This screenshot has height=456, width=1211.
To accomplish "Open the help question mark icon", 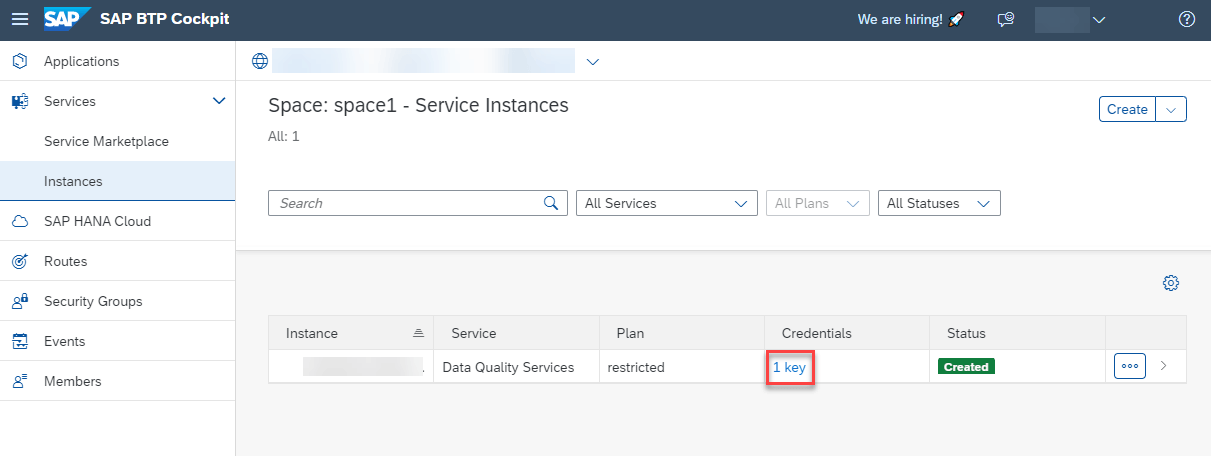I will point(1187,19).
